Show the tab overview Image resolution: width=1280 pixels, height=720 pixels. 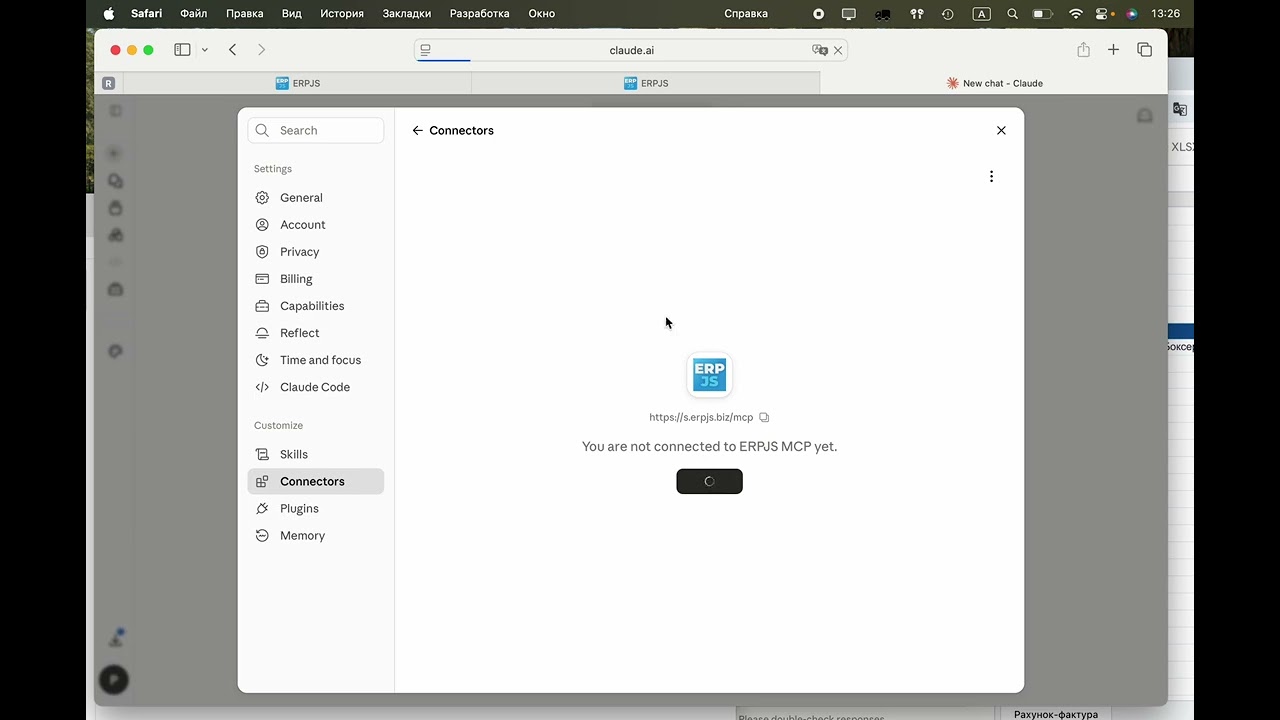[x=1145, y=50]
